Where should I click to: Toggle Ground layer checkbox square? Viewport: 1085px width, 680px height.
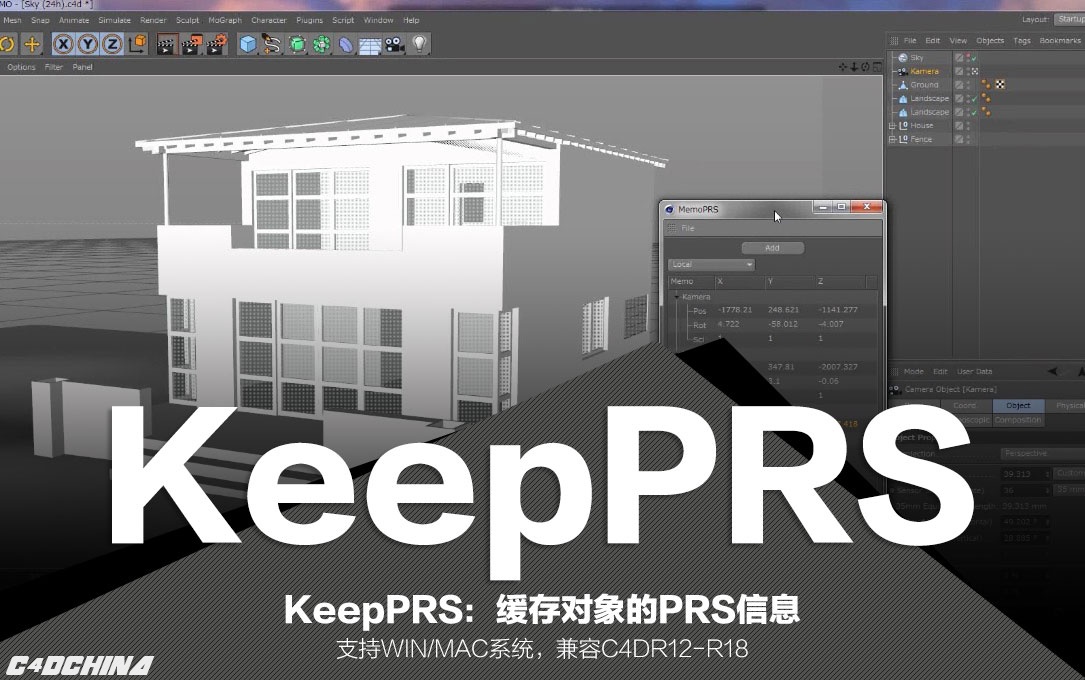[x=959, y=85]
